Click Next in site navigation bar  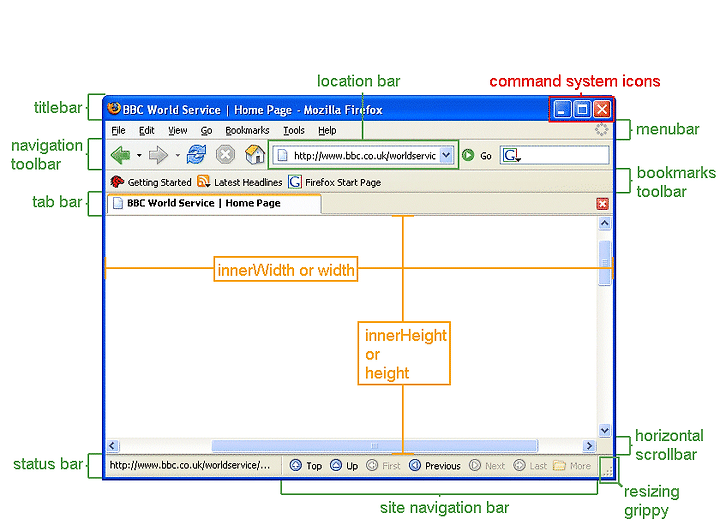(x=487, y=466)
